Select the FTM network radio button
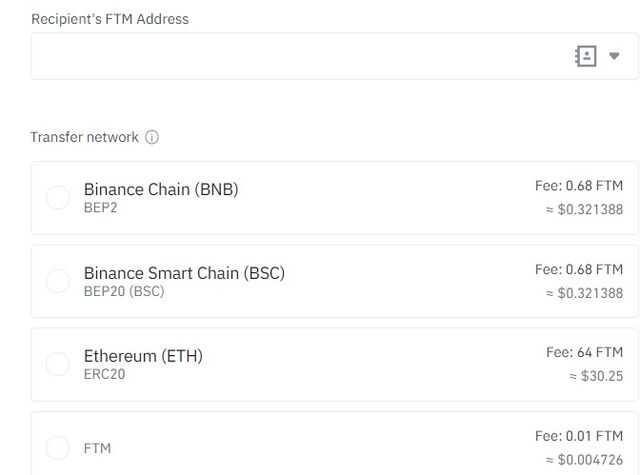Image resolution: width=640 pixels, height=475 pixels. tap(58, 448)
